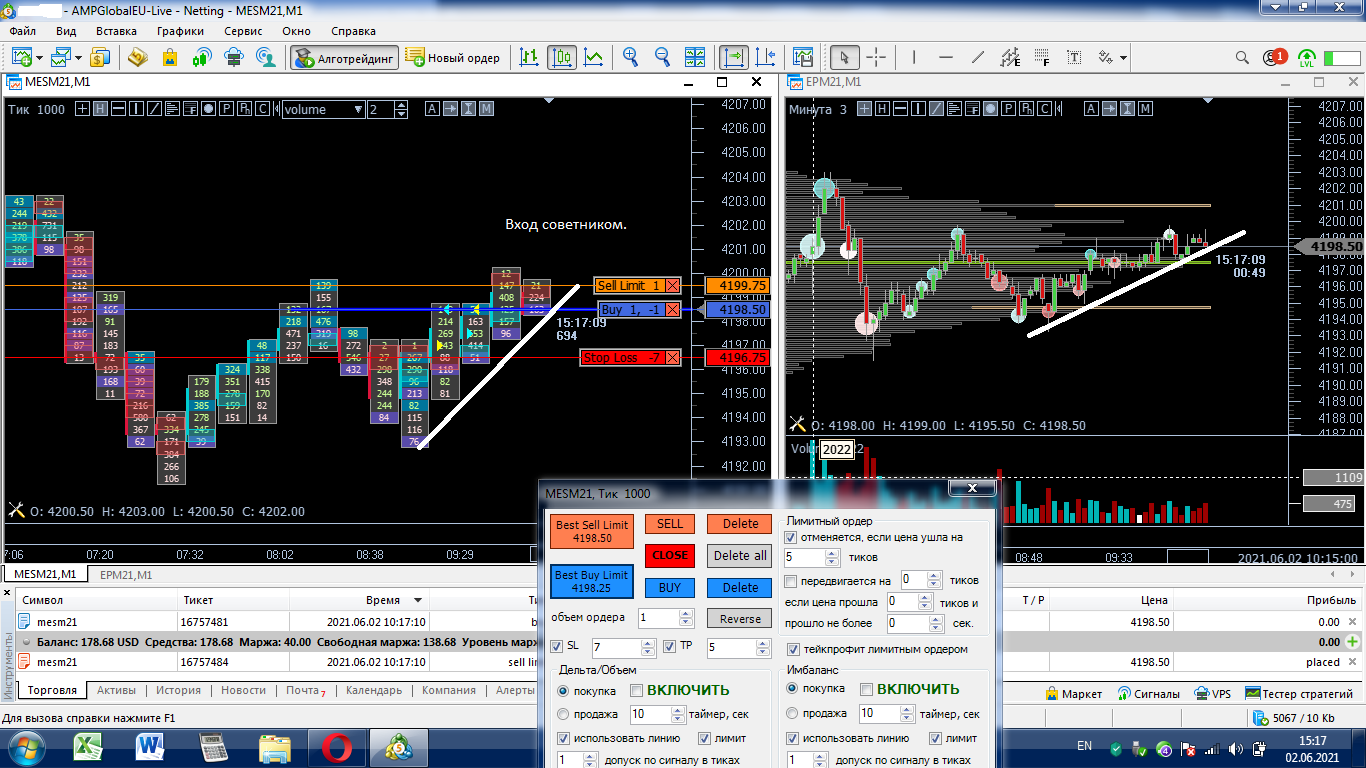The image size is (1366, 768).
Task: Adjust the SL value spinner
Action: pos(649,648)
